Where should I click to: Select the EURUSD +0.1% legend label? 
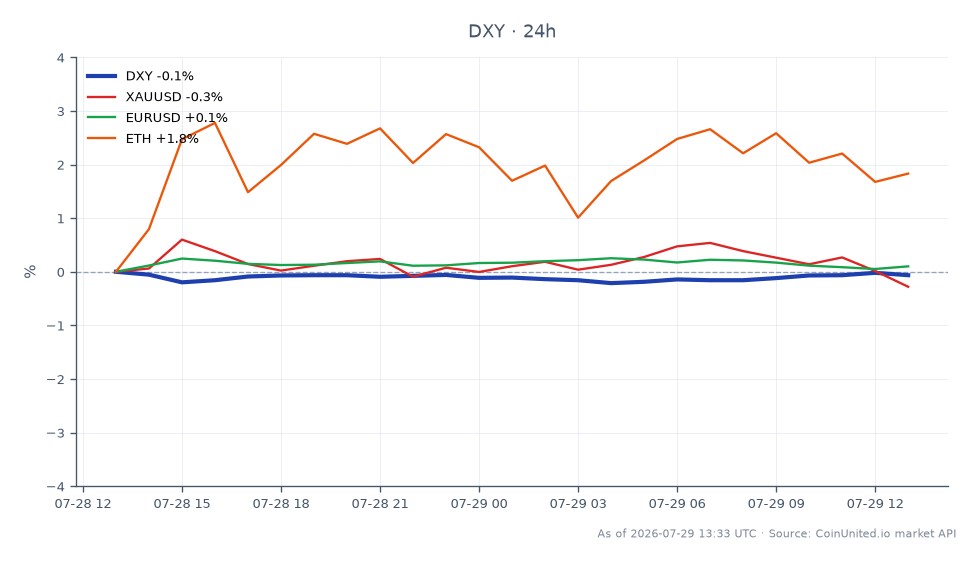[176, 118]
